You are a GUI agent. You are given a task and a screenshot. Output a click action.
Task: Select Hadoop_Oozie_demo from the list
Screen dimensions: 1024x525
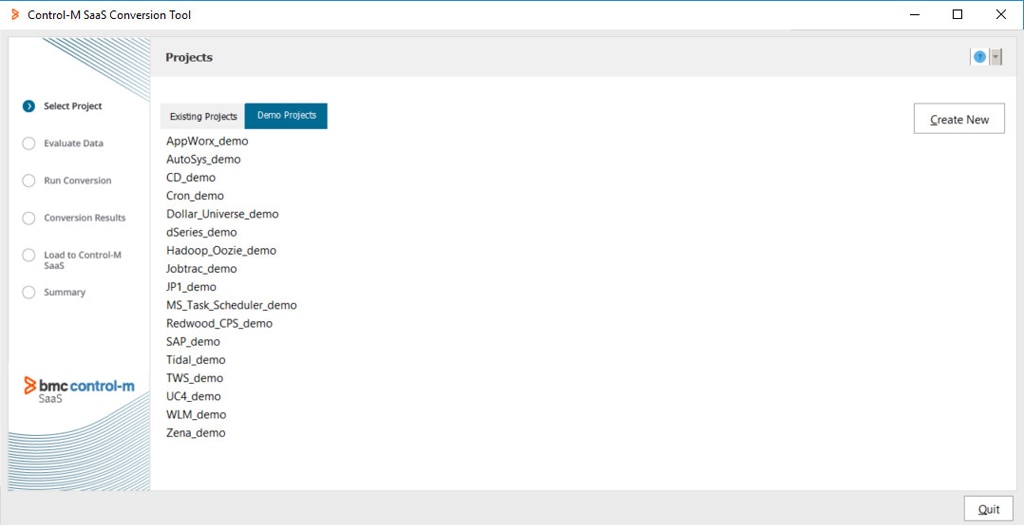coord(221,250)
